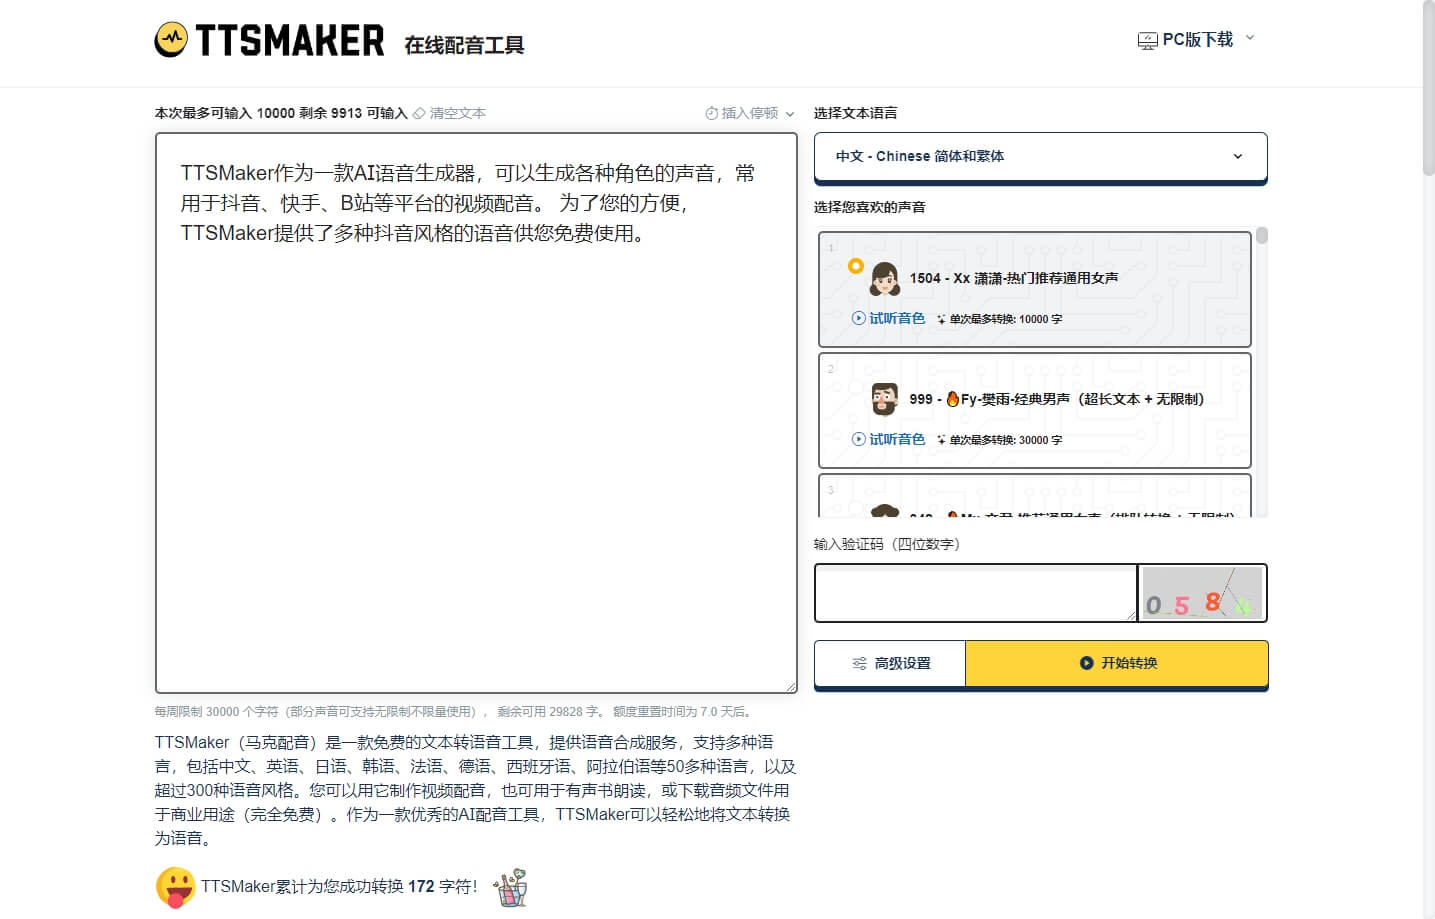Open the 中文 - Chinese language dropdown
The height and width of the screenshot is (919, 1435).
[1040, 156]
